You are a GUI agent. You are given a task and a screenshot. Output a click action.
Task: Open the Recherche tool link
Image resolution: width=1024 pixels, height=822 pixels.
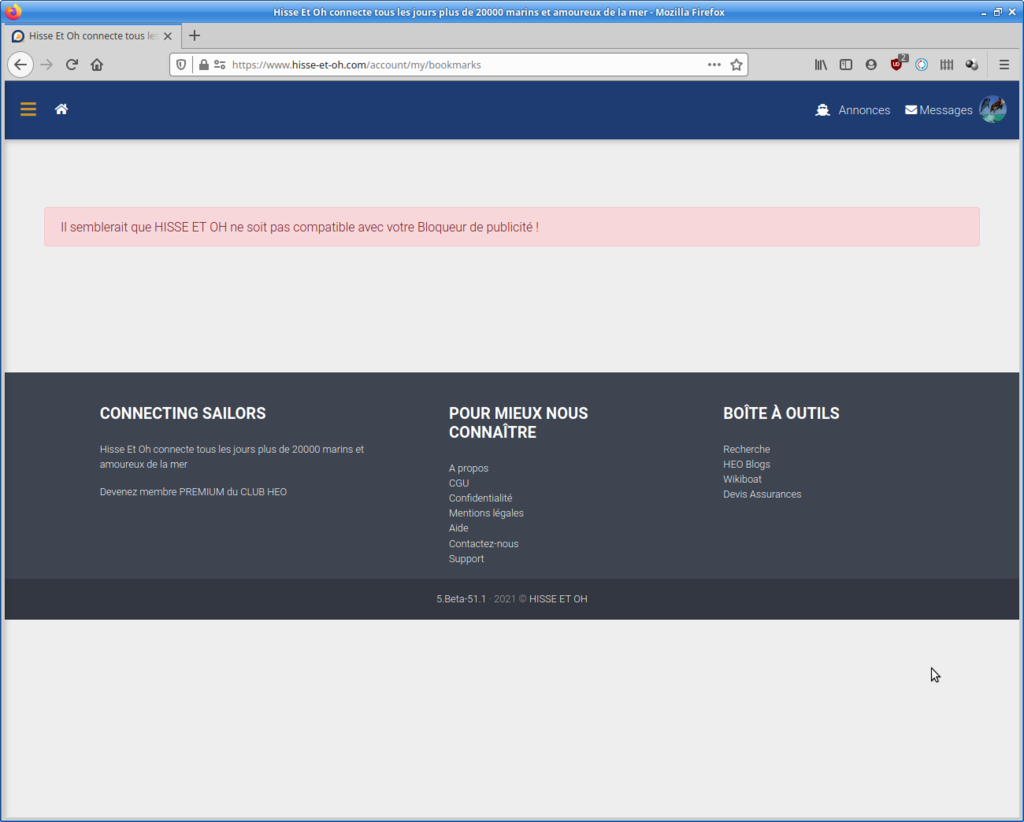click(x=746, y=449)
